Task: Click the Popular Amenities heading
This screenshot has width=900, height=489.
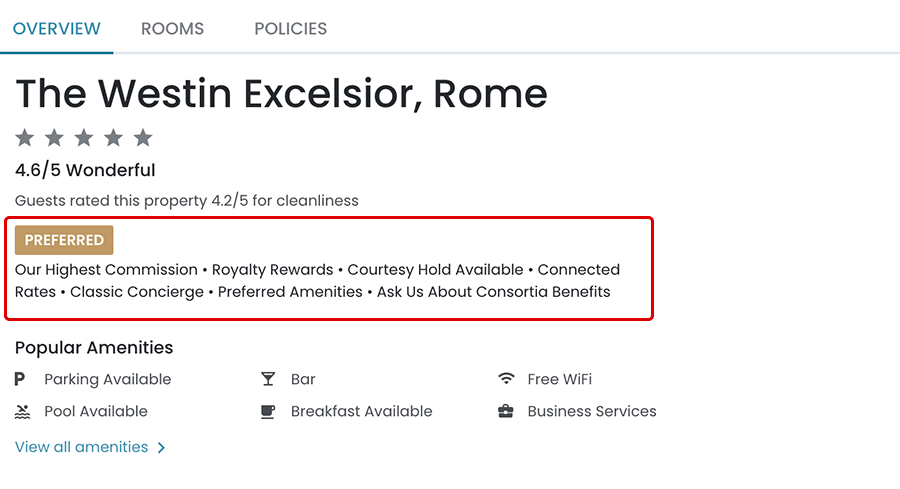Action: [x=94, y=348]
